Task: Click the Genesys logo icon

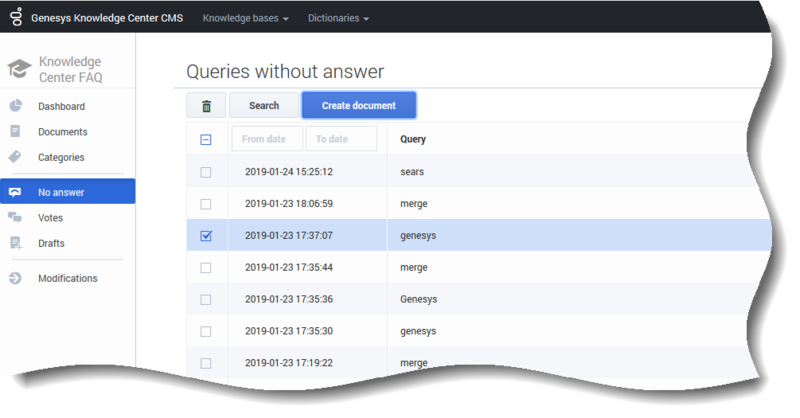Action: pos(16,18)
